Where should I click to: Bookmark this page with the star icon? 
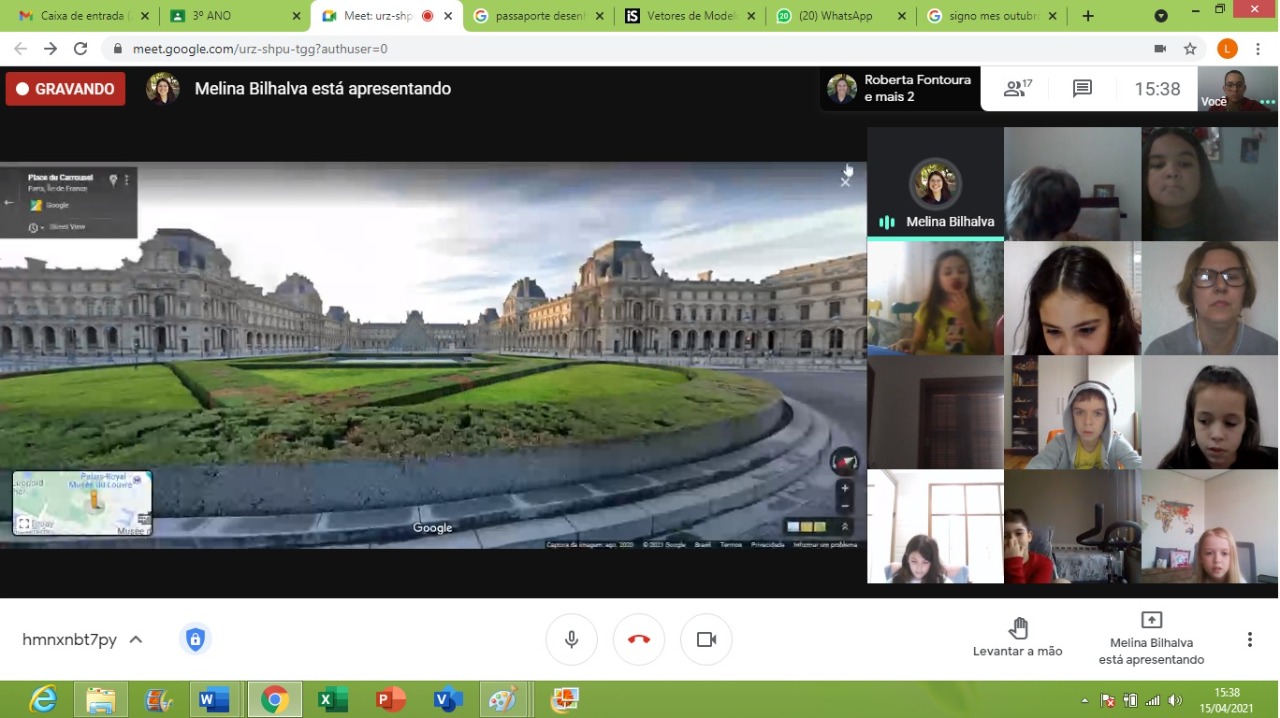pos(1190,49)
